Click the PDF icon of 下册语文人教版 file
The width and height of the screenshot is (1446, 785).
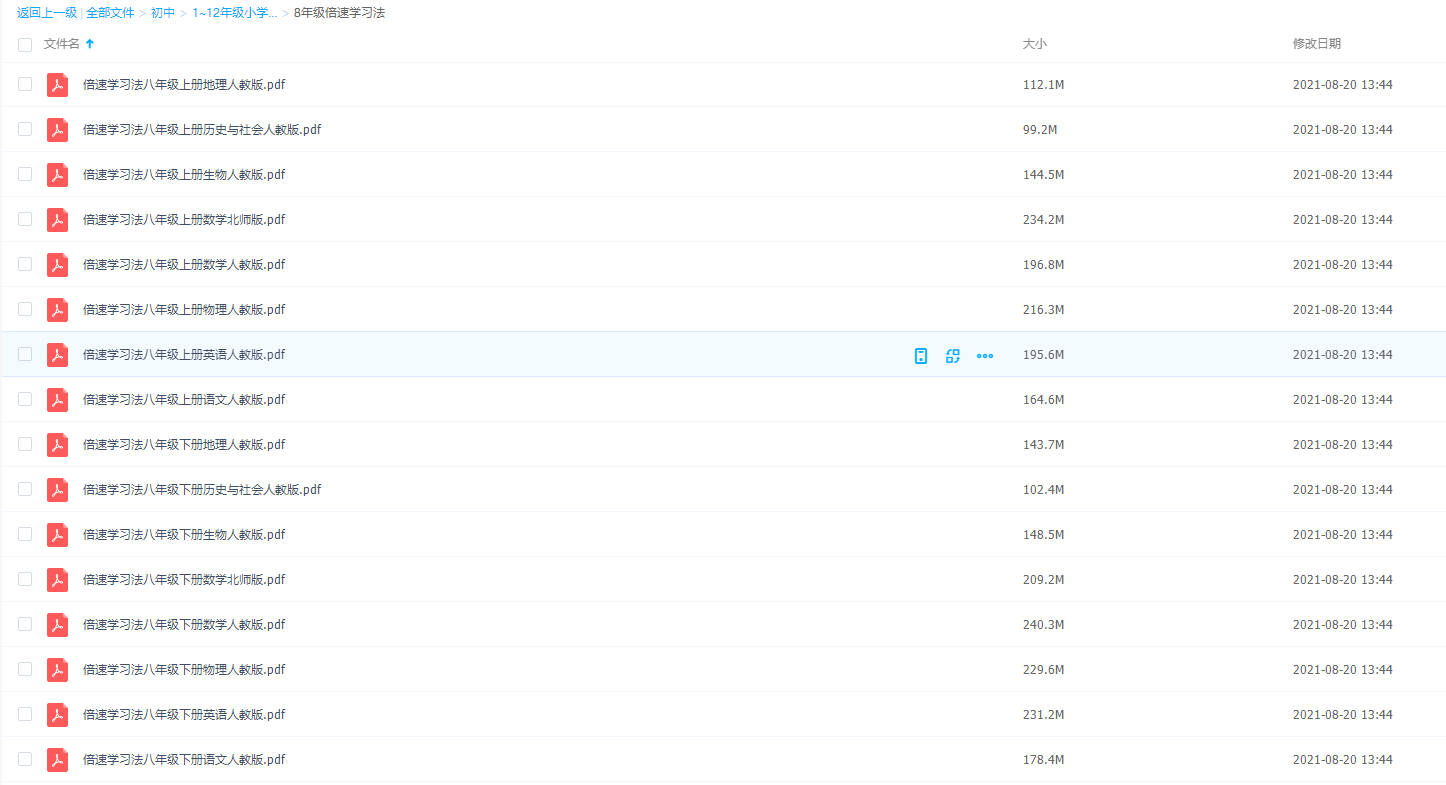point(58,760)
